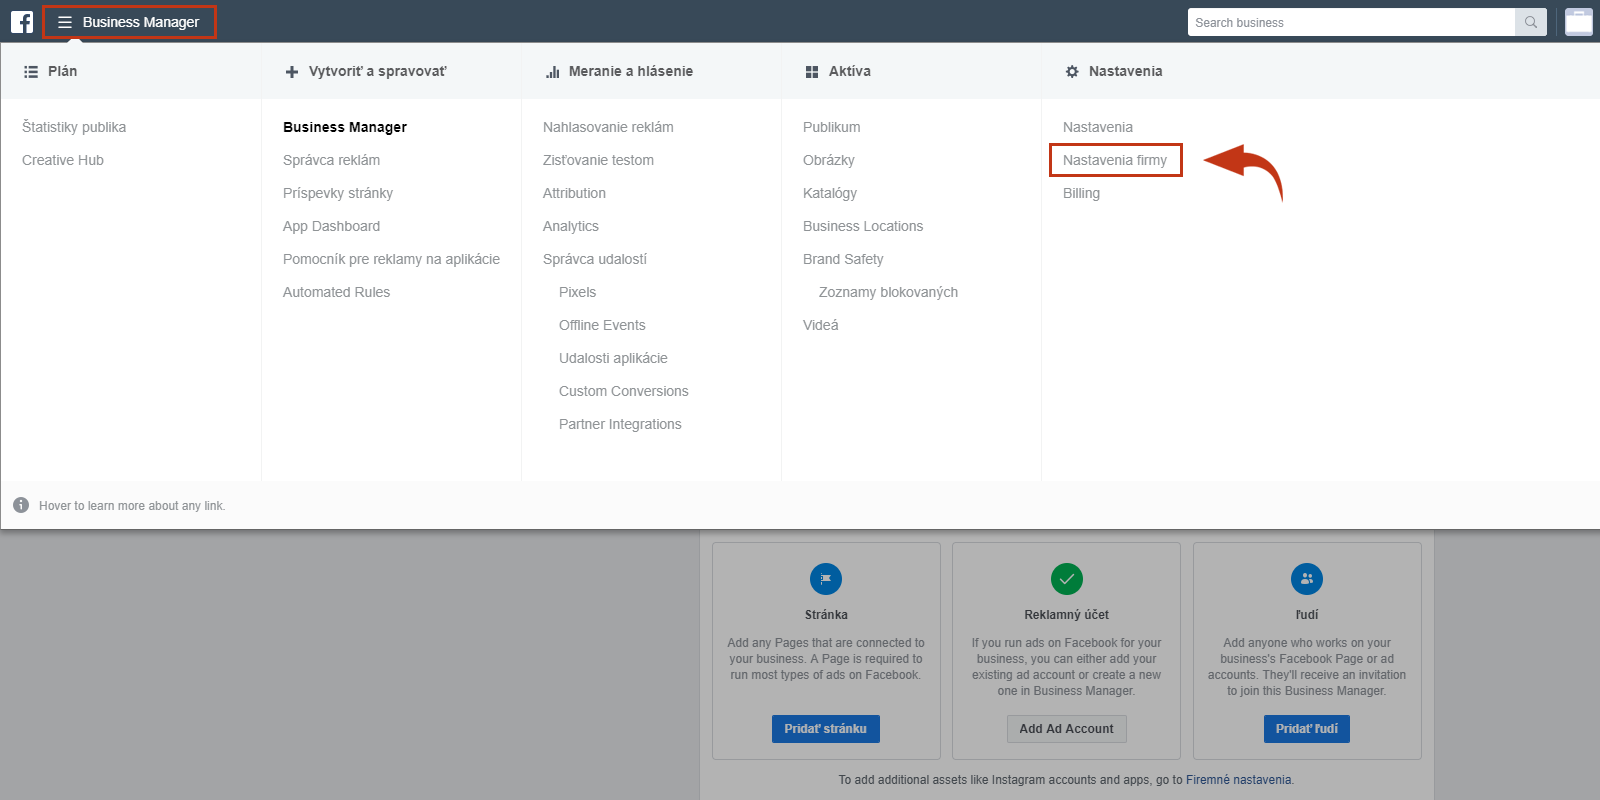Image resolution: width=1600 pixels, height=800 pixels.
Task: Open Creative Hub
Action: click(x=63, y=160)
